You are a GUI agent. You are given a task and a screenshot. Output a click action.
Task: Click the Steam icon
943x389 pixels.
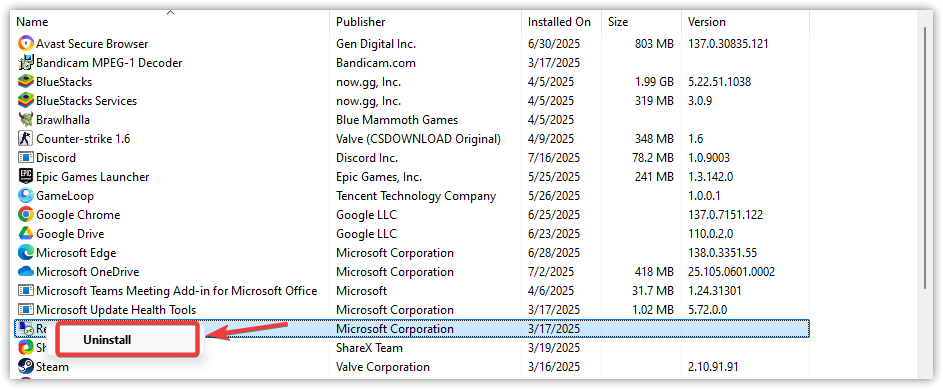[26, 366]
